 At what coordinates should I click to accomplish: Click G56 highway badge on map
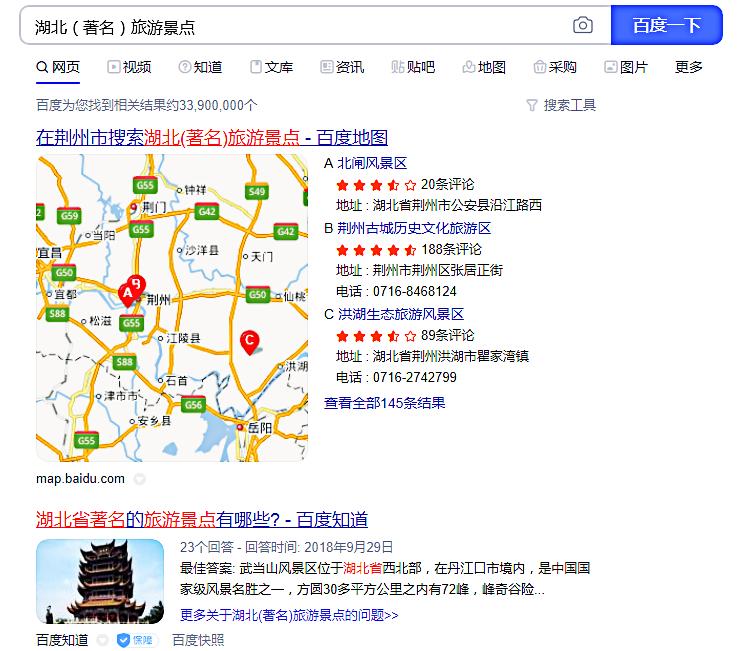193,404
